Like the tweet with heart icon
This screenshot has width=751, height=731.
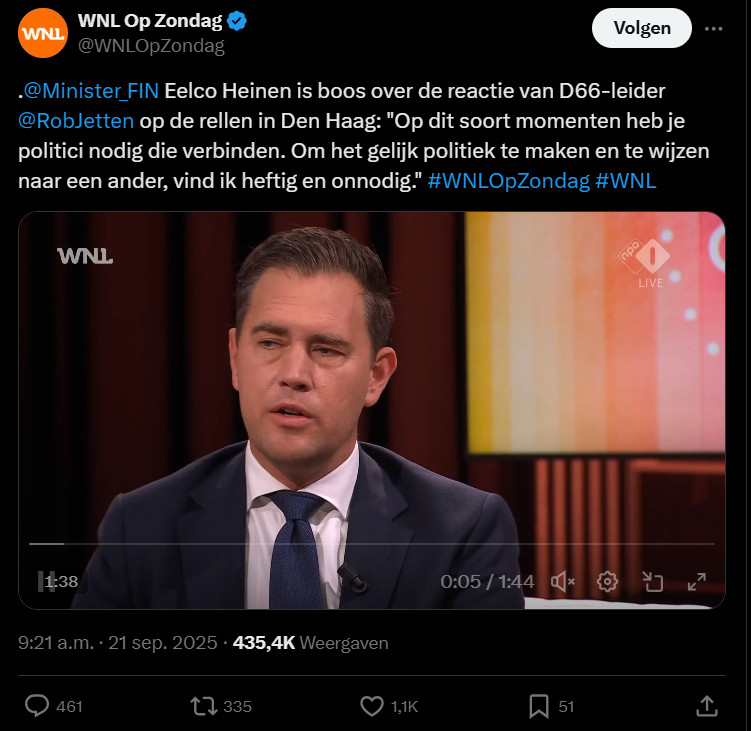pos(372,706)
